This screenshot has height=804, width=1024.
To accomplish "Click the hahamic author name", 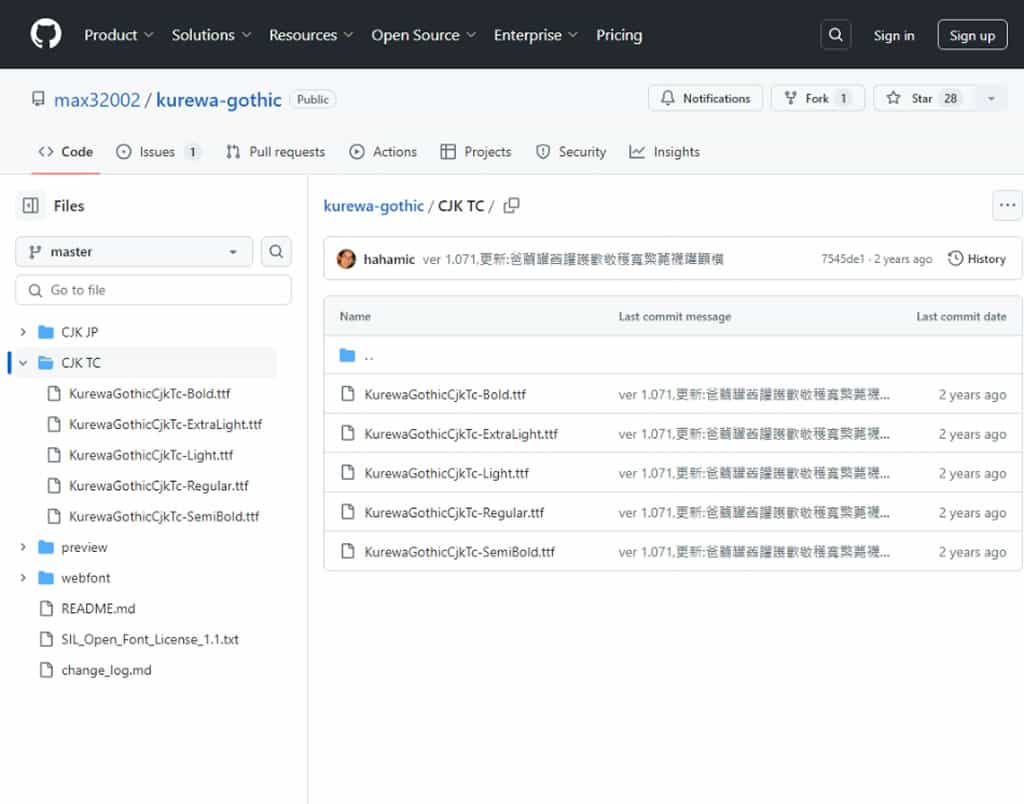I will pos(389,259).
